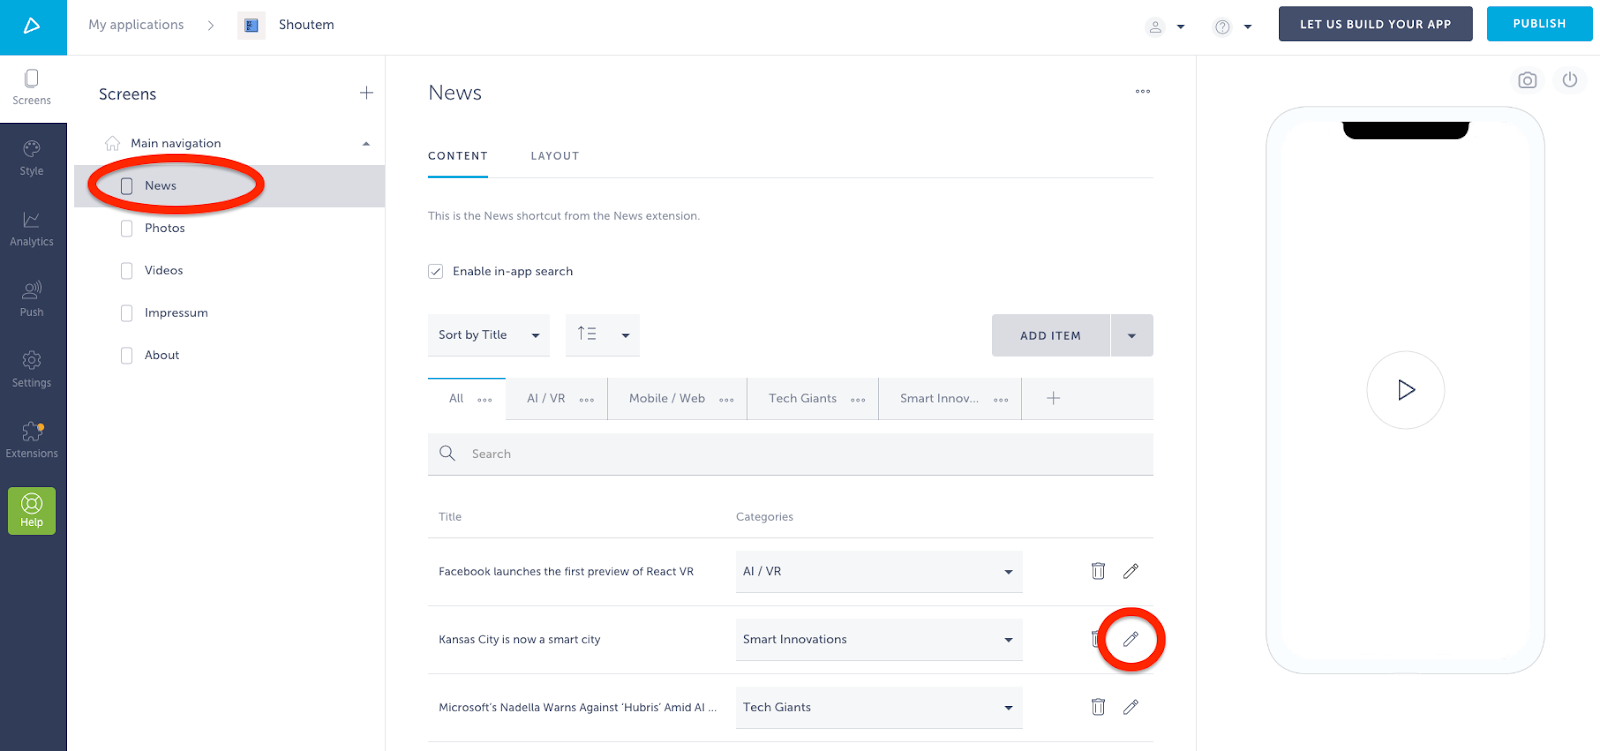Open the Extensions section
Image resolution: width=1600 pixels, height=751 pixels.
(x=32, y=440)
